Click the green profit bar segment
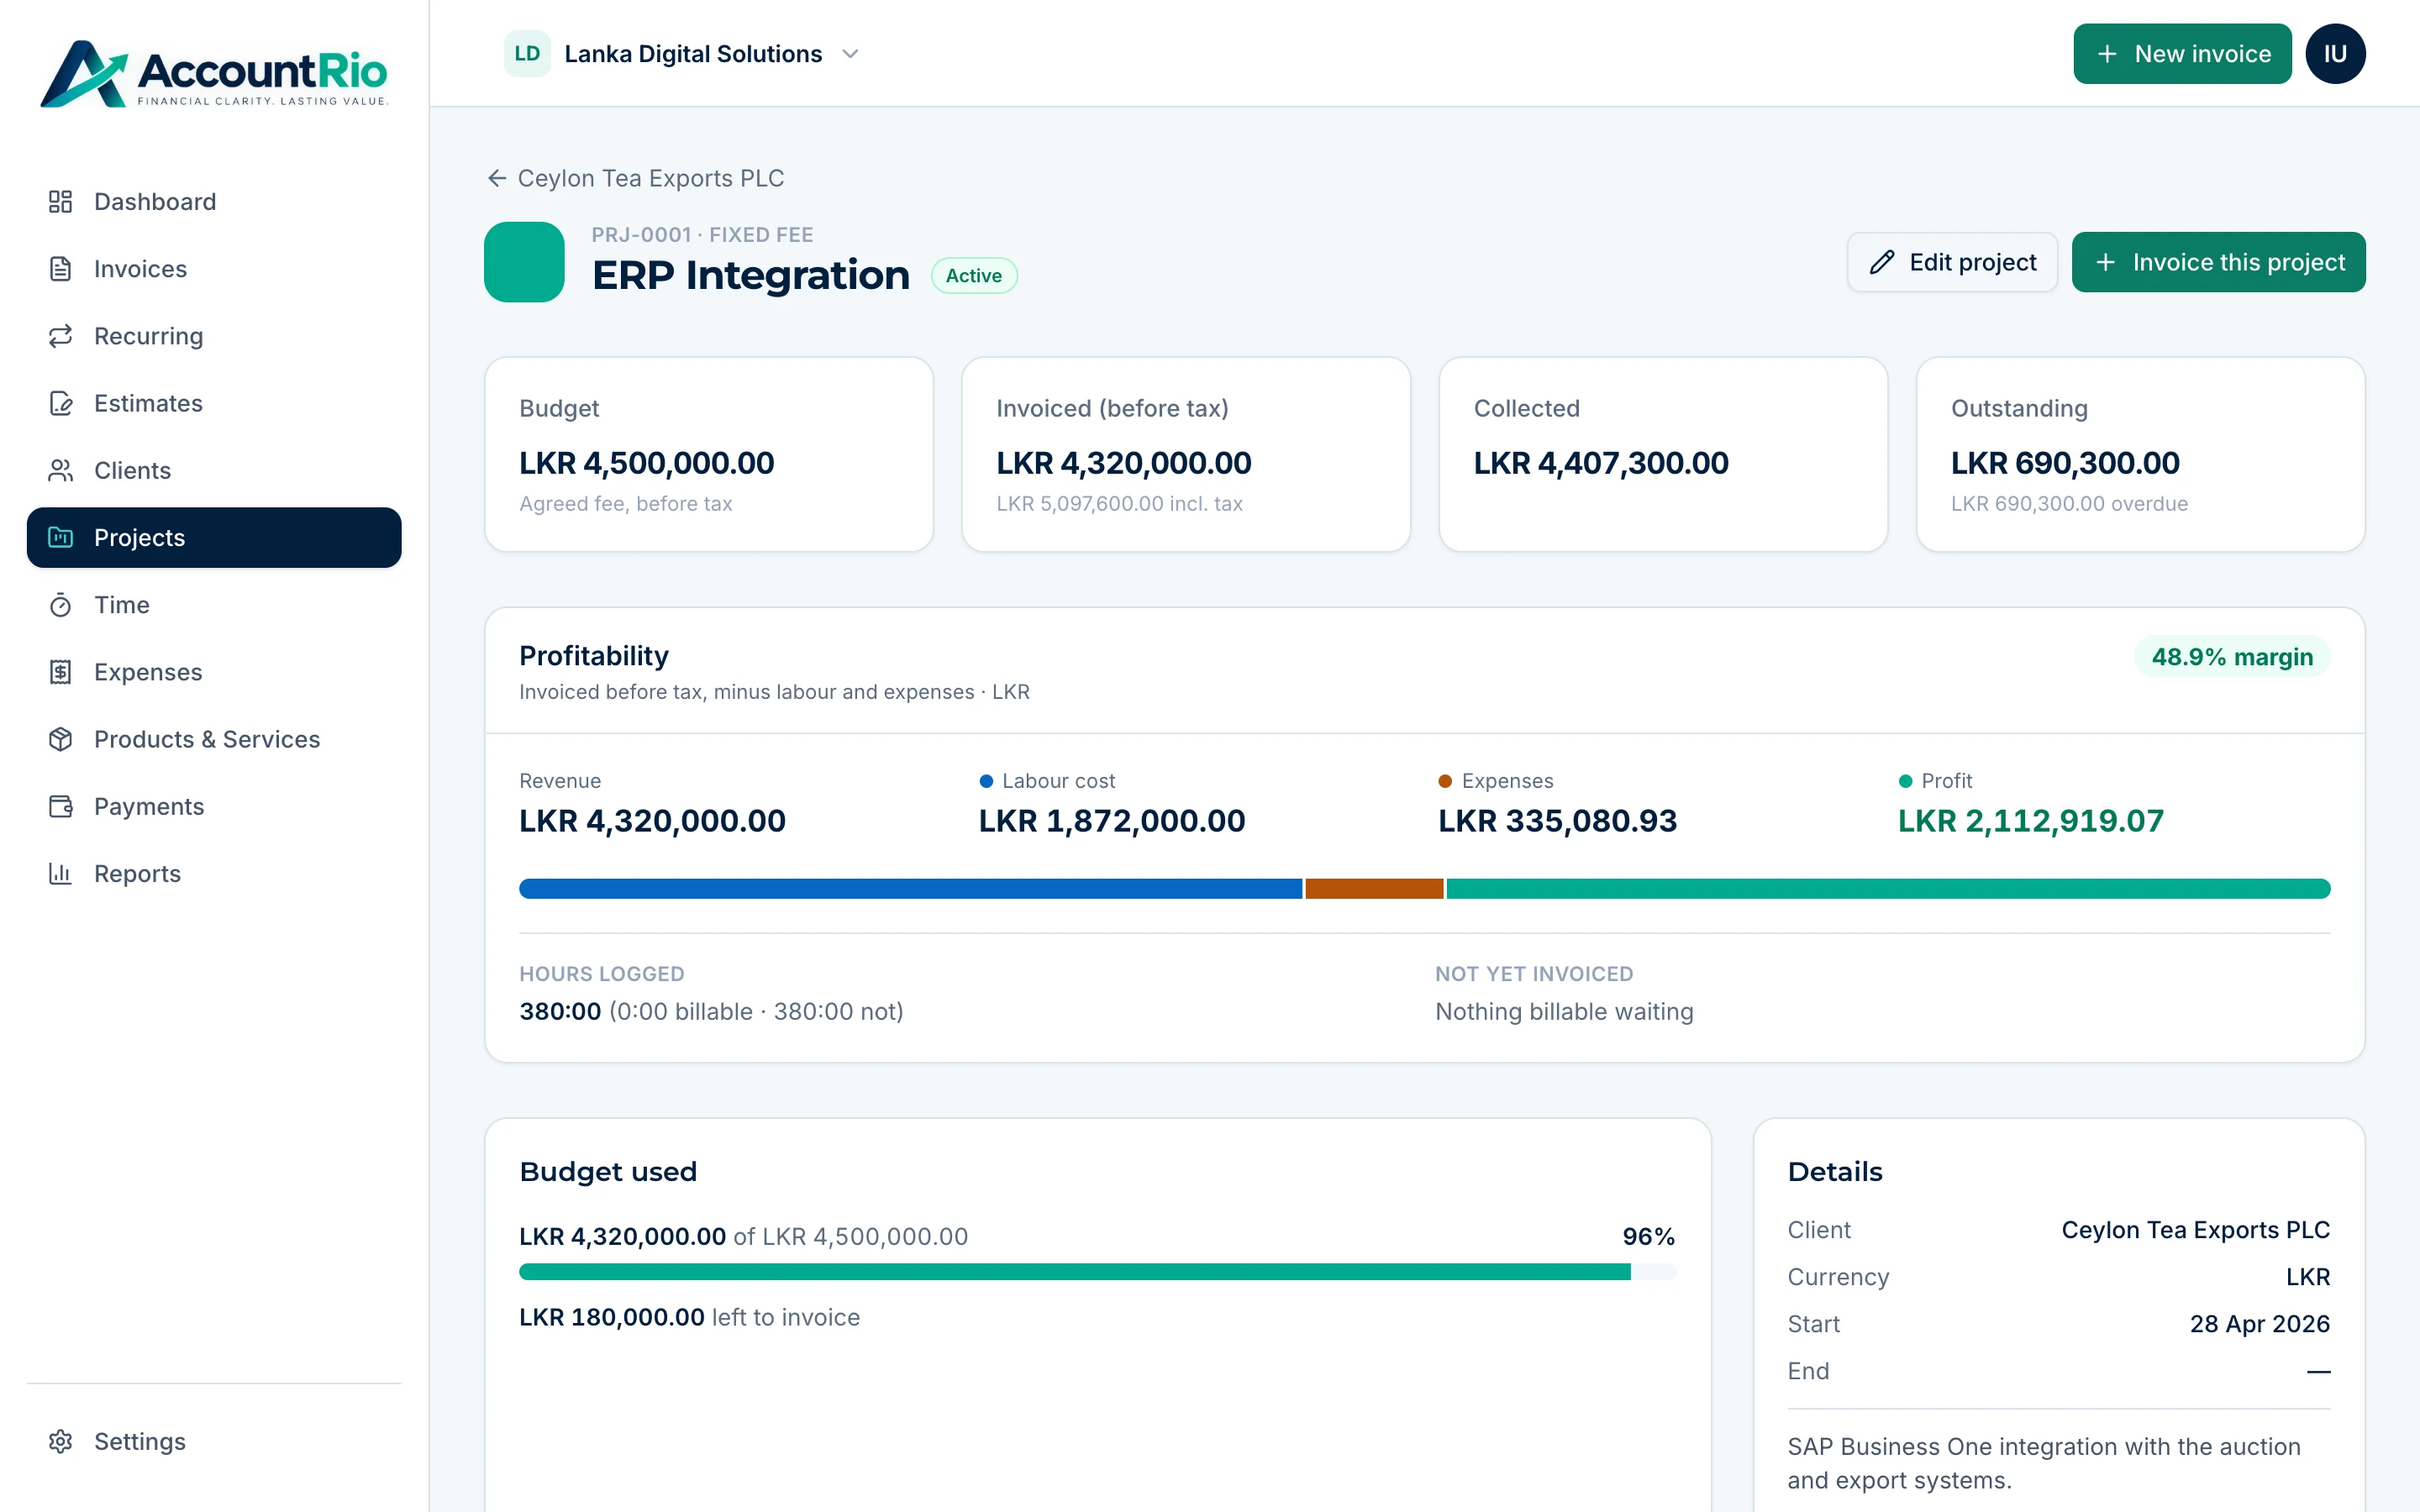The width and height of the screenshot is (2420, 1512). [1888, 889]
